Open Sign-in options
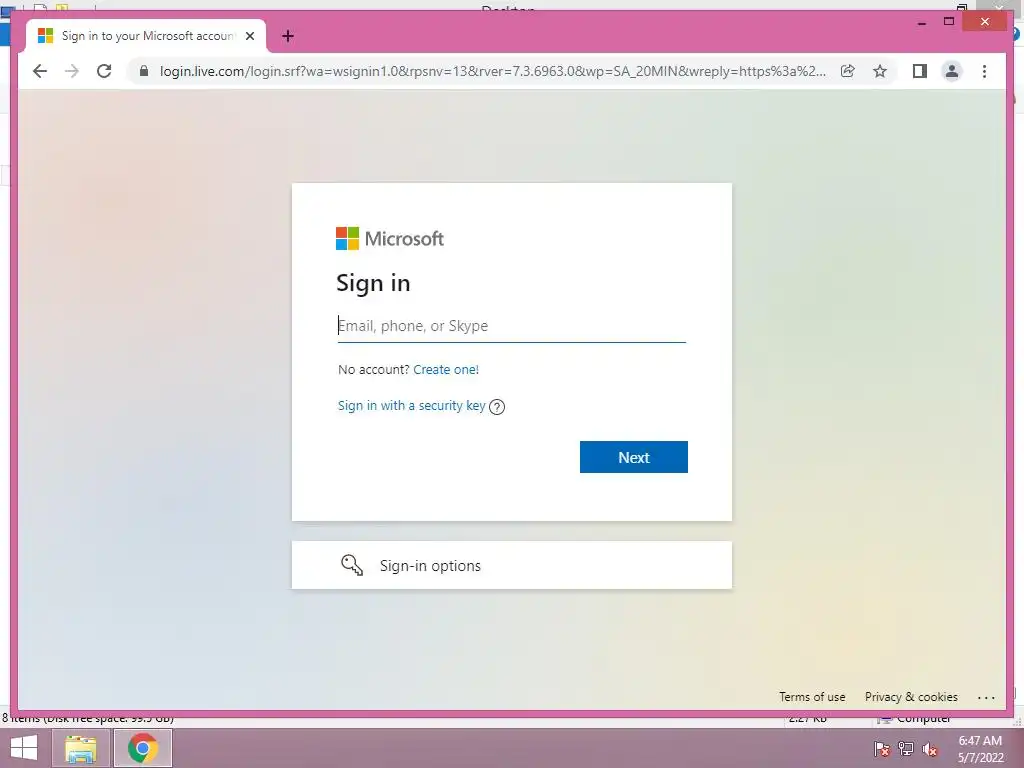 point(511,566)
